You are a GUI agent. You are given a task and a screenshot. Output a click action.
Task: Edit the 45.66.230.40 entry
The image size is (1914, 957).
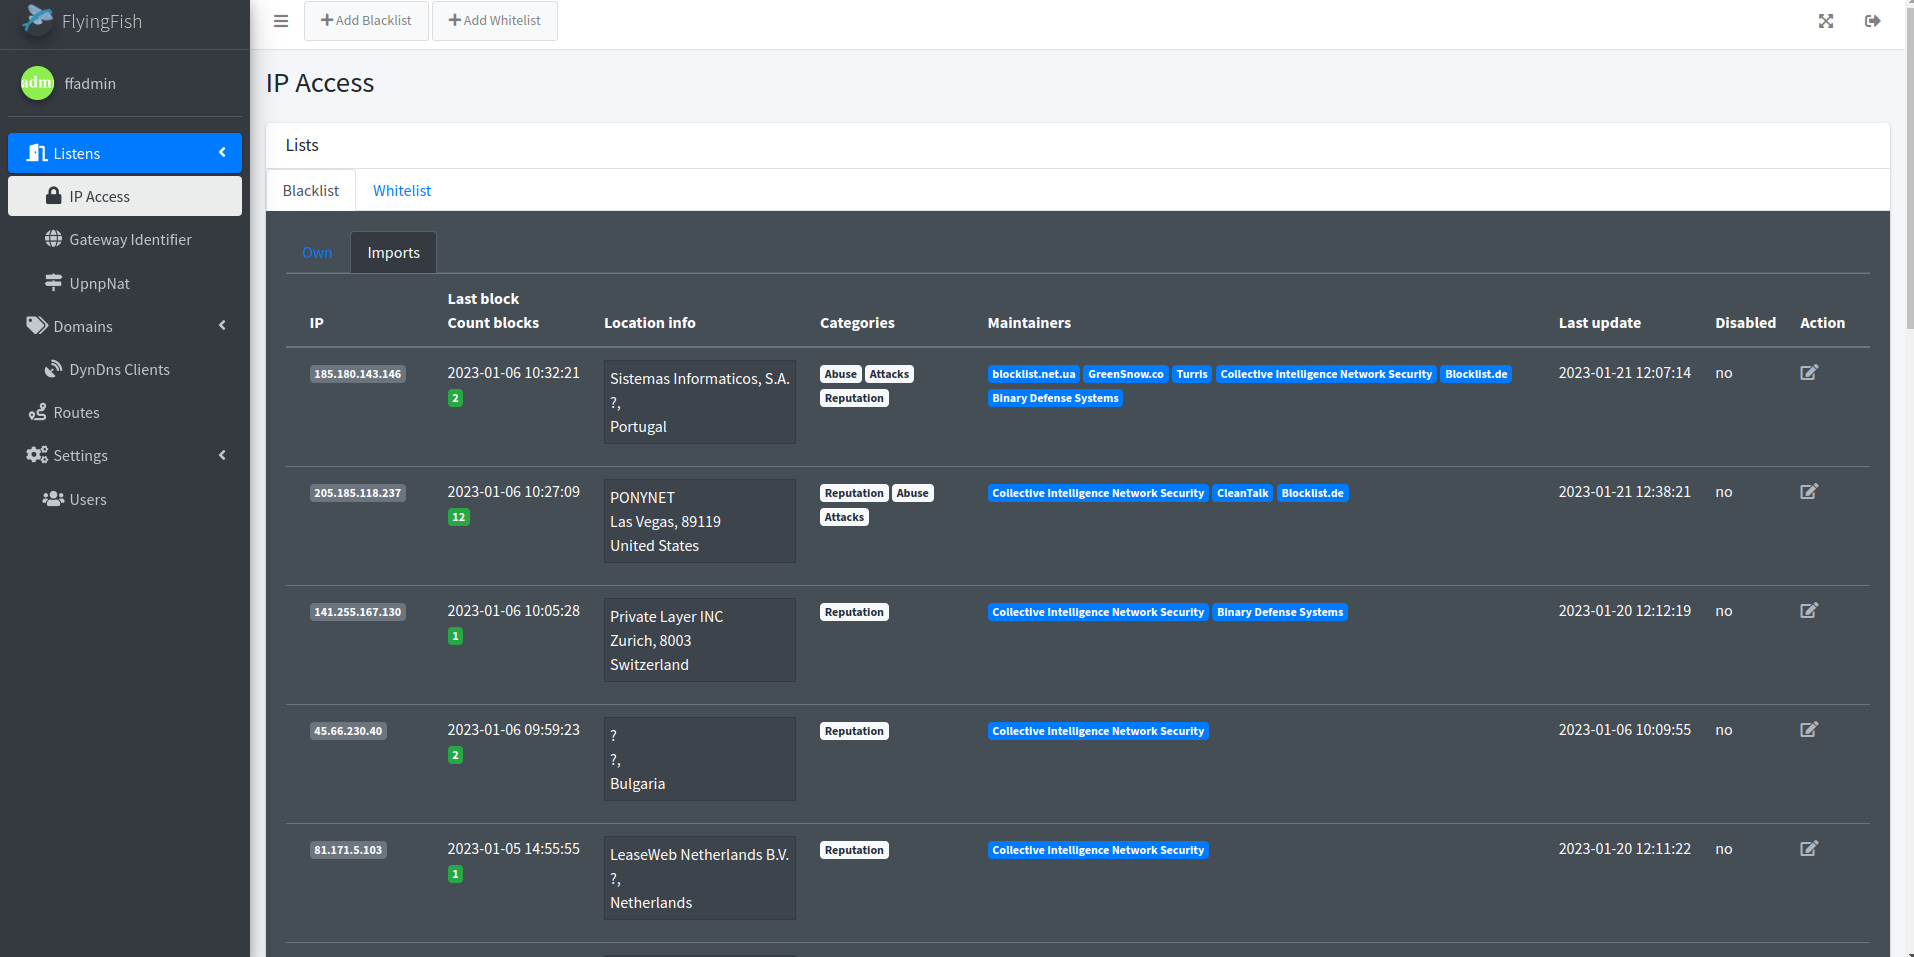tap(1809, 730)
